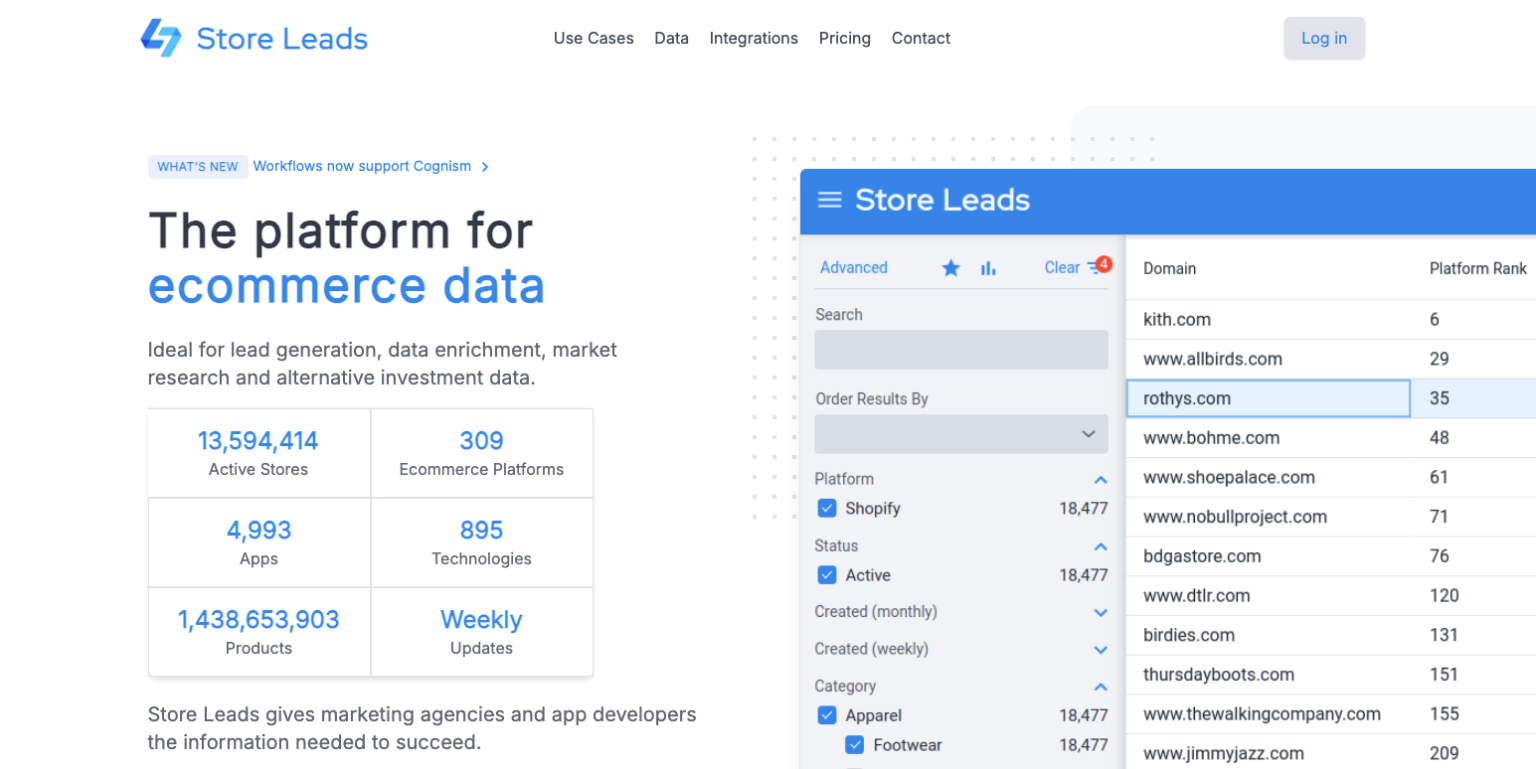This screenshot has height=769, width=1536.
Task: Click the star favorites icon near Advanced
Action: [x=950, y=268]
